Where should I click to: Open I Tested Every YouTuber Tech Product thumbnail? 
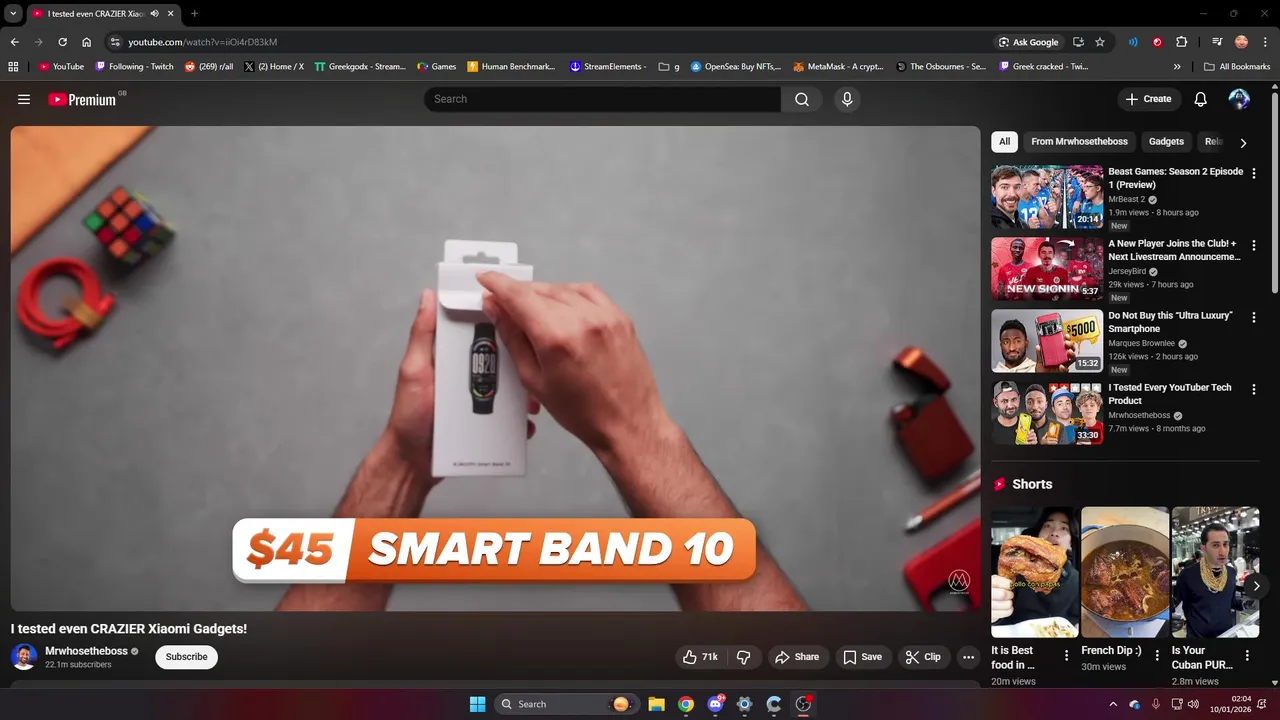pos(1047,413)
